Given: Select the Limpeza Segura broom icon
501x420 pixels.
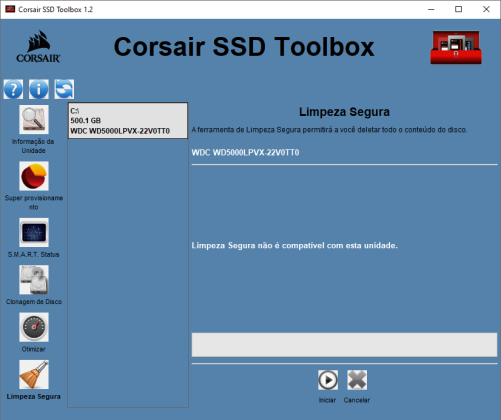Looking at the screenshot, I should (x=34, y=374).
